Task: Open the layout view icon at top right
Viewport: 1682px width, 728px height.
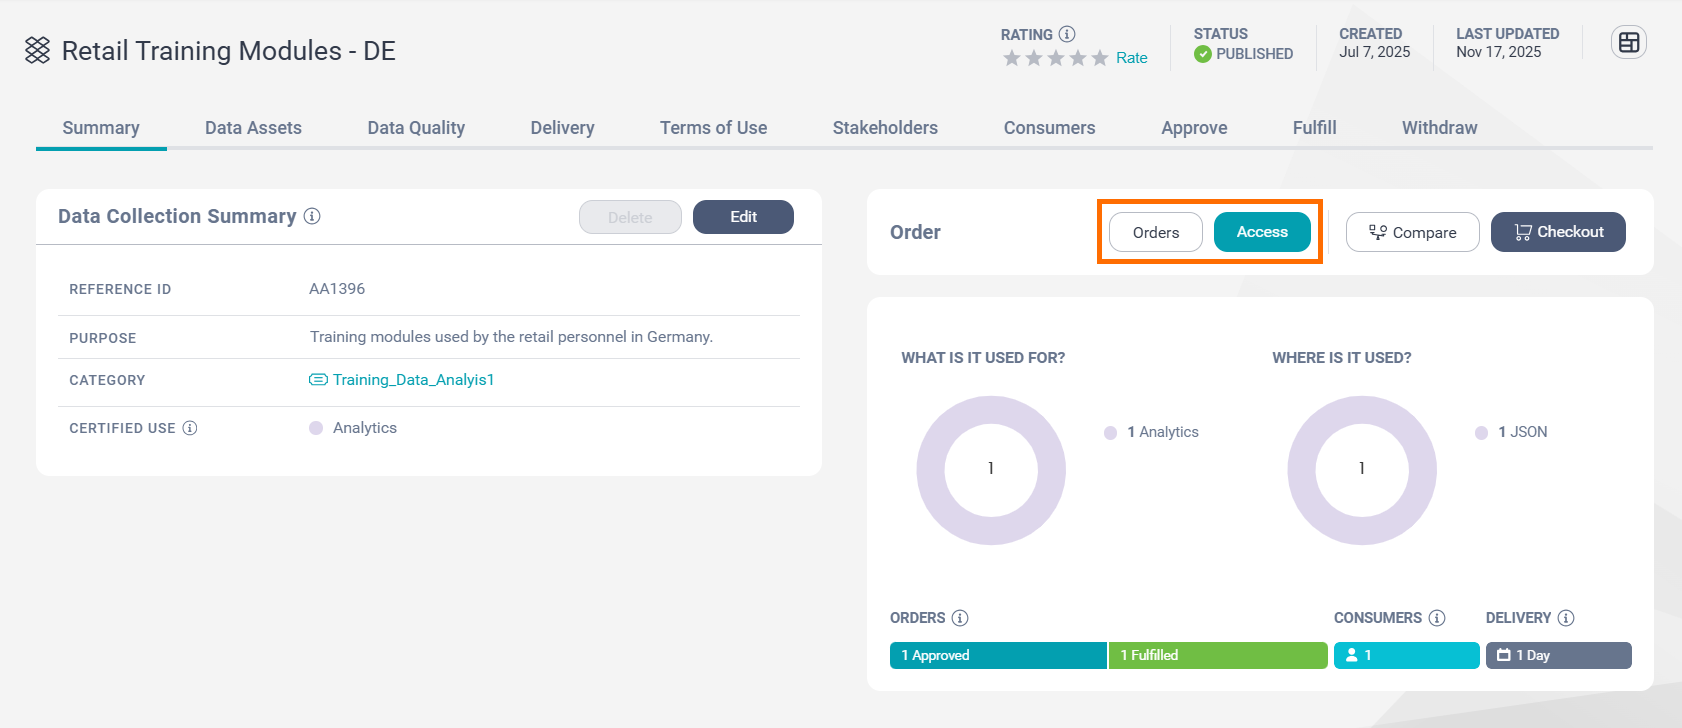Action: (1629, 42)
